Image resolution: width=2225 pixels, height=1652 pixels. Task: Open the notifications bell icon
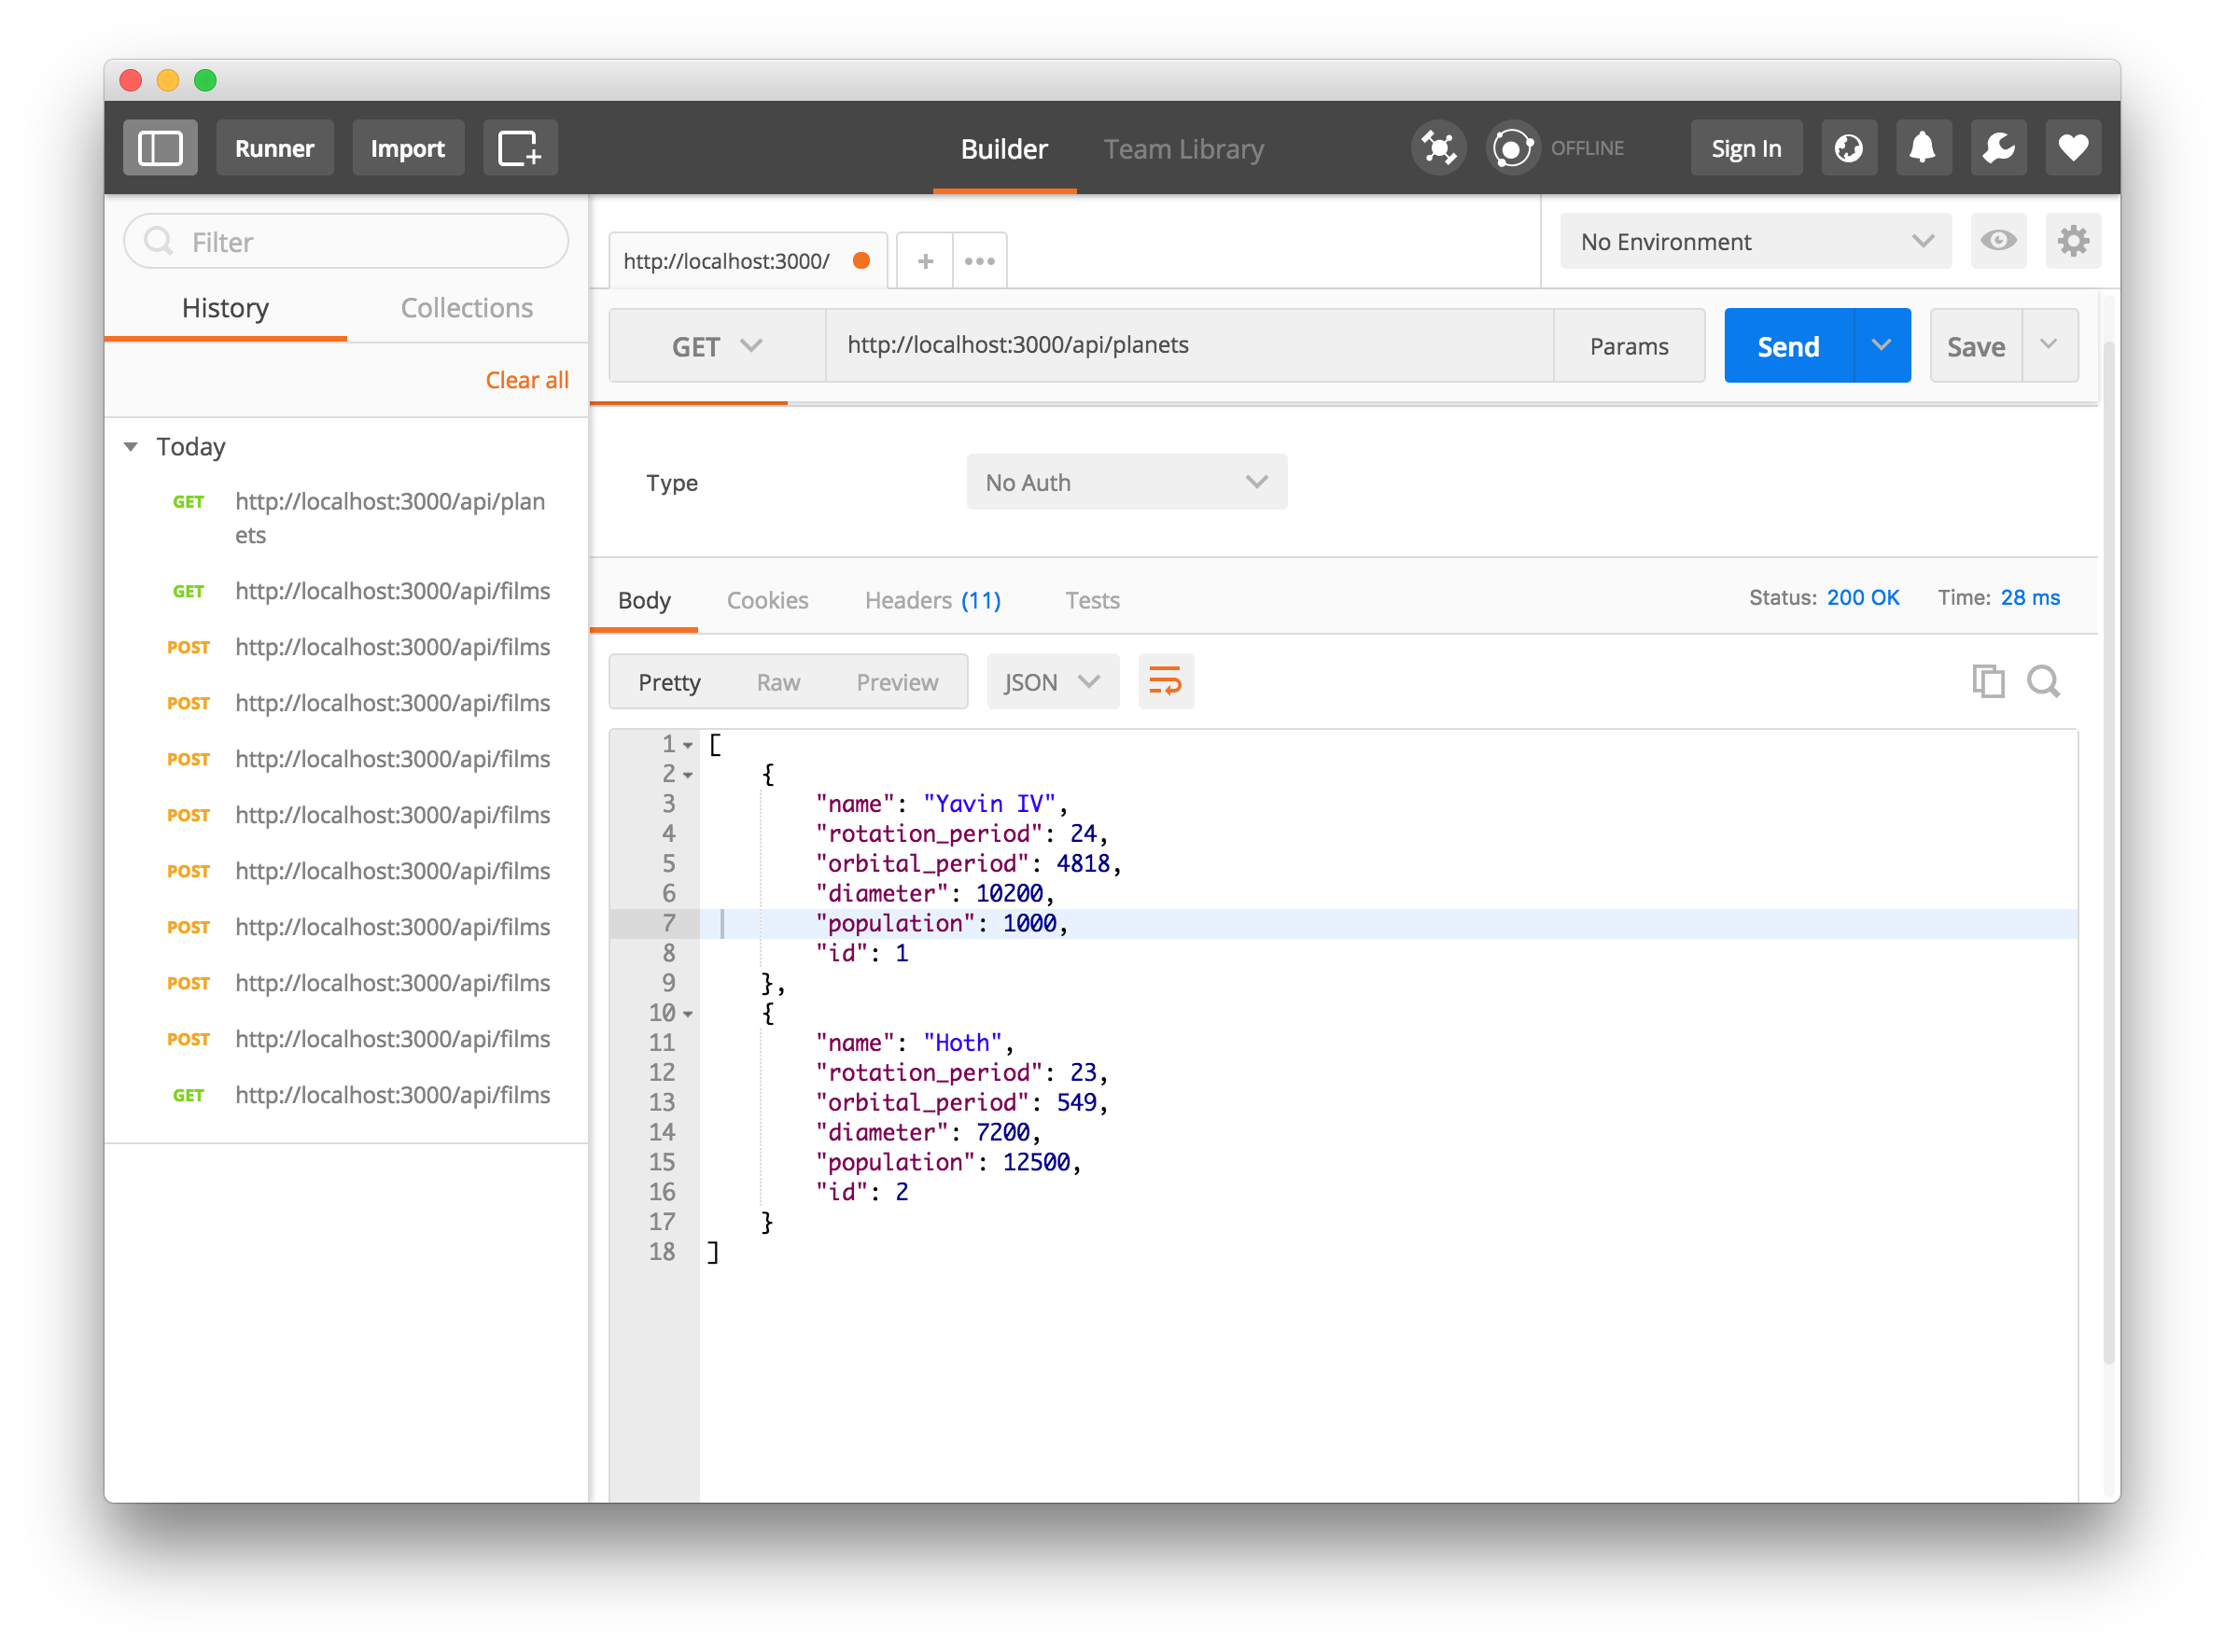(1922, 148)
